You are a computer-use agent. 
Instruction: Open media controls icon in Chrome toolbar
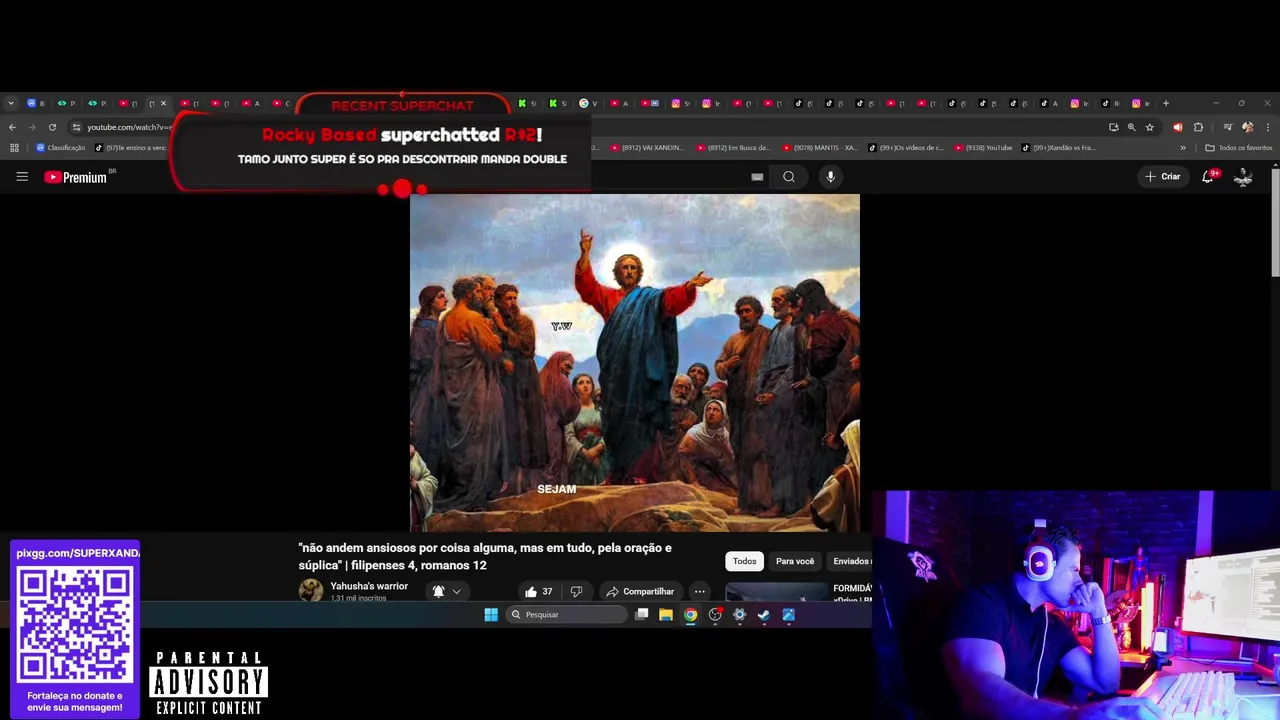point(1228,127)
